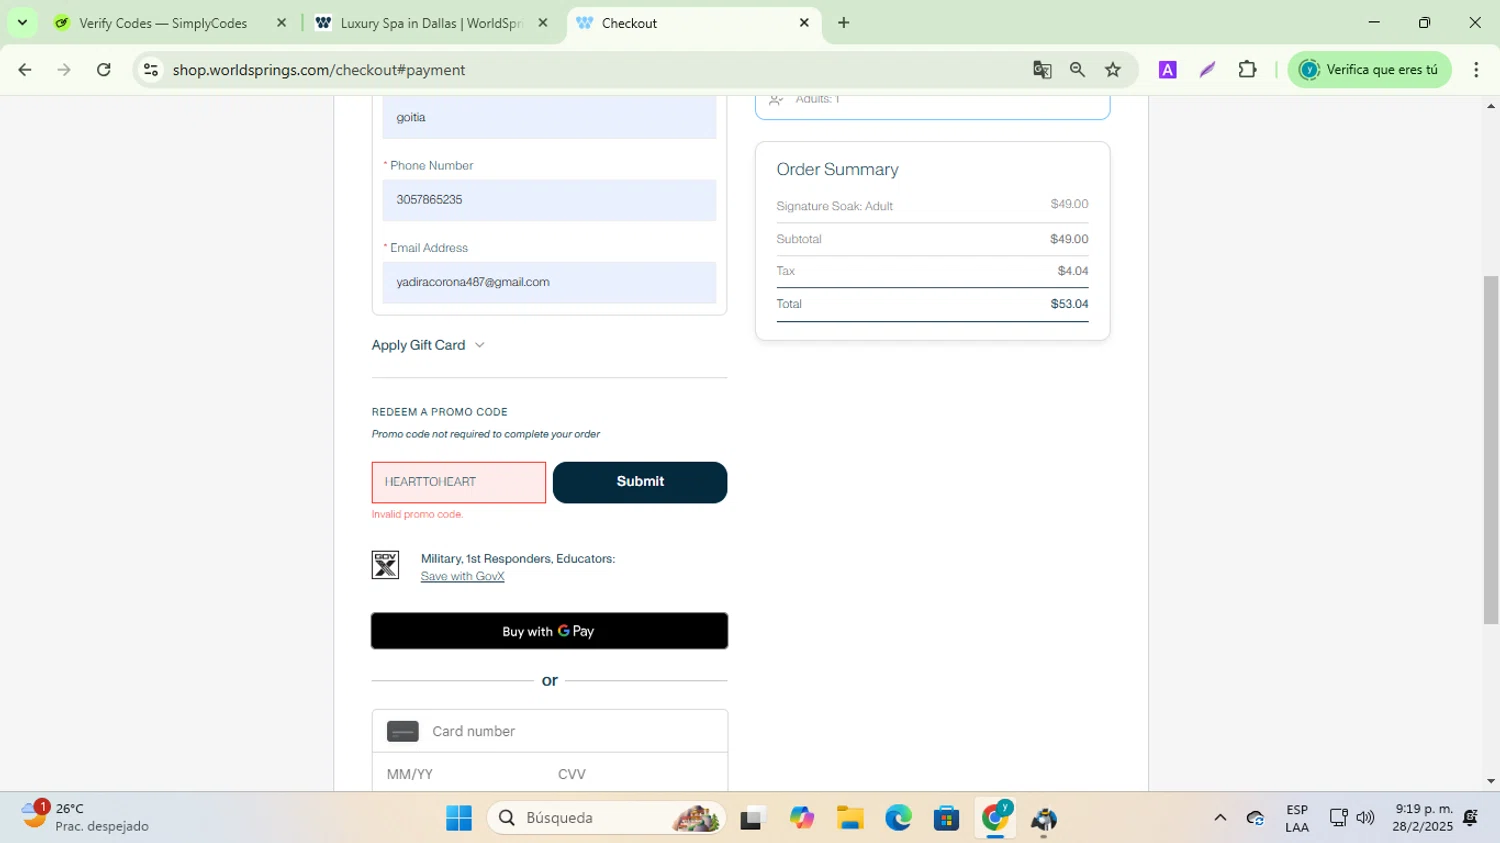Click the Chrome taskbar icon
The width and height of the screenshot is (1500, 843).
(x=995, y=818)
